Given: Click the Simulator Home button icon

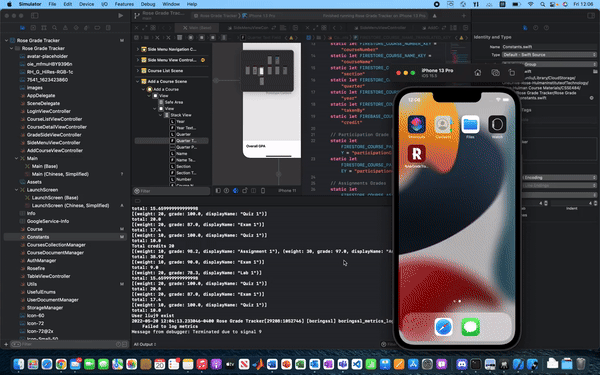Looking at the screenshot, I should tap(478, 73).
